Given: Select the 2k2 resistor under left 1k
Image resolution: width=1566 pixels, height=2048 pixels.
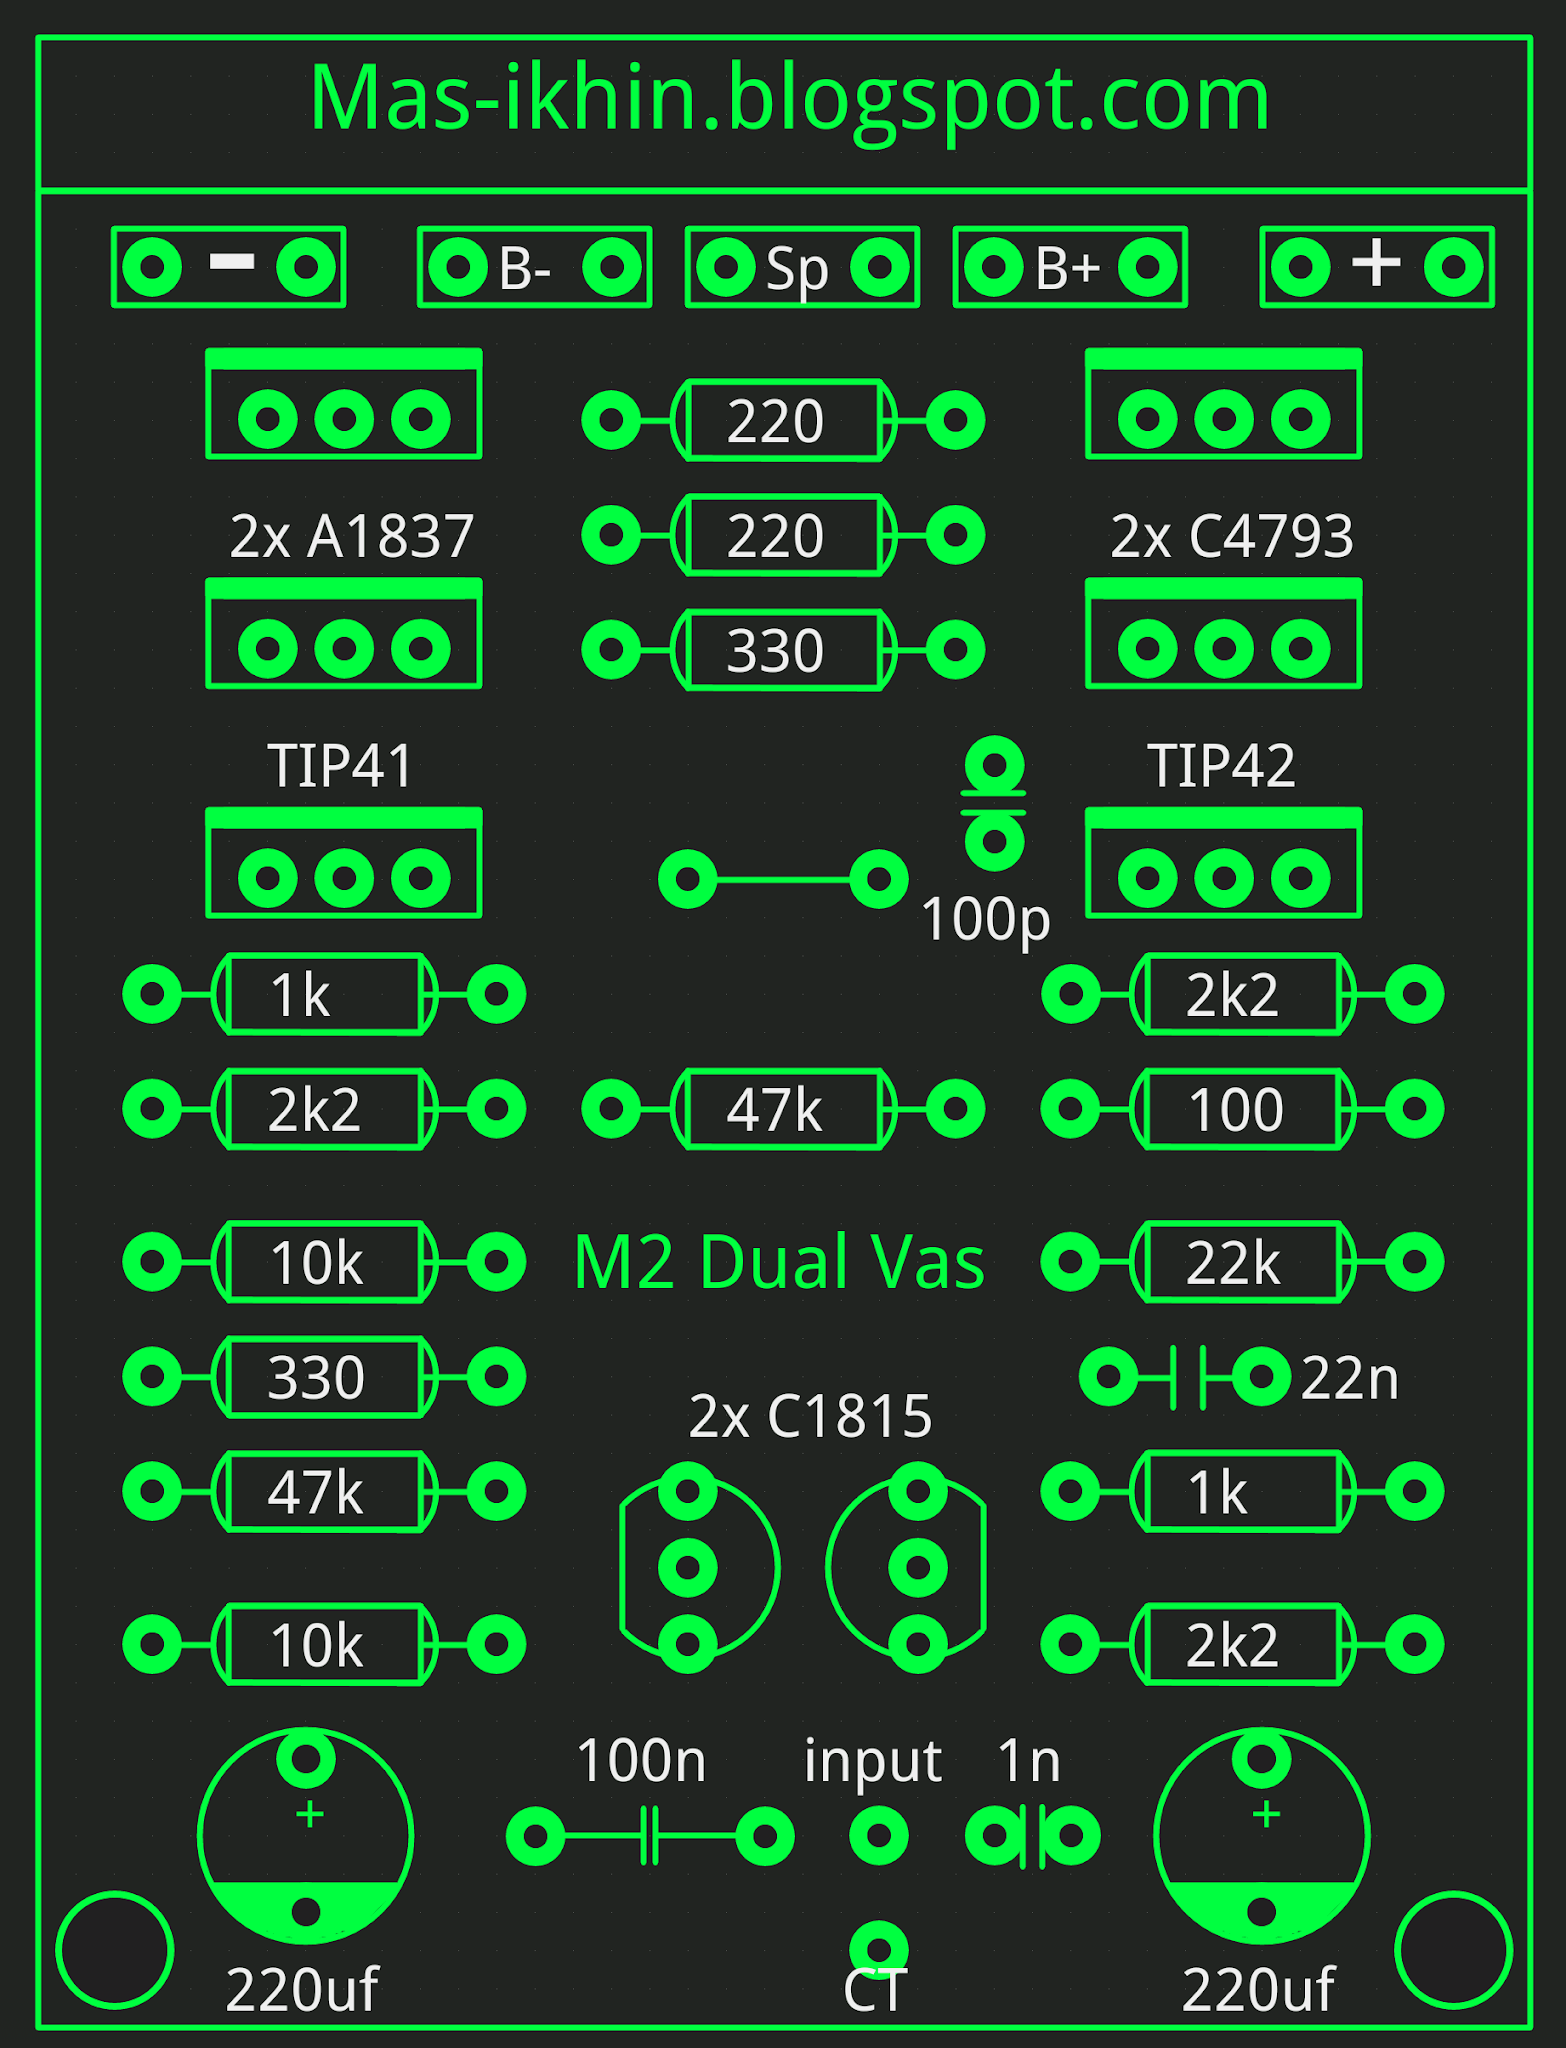Looking at the screenshot, I should (324, 1109).
